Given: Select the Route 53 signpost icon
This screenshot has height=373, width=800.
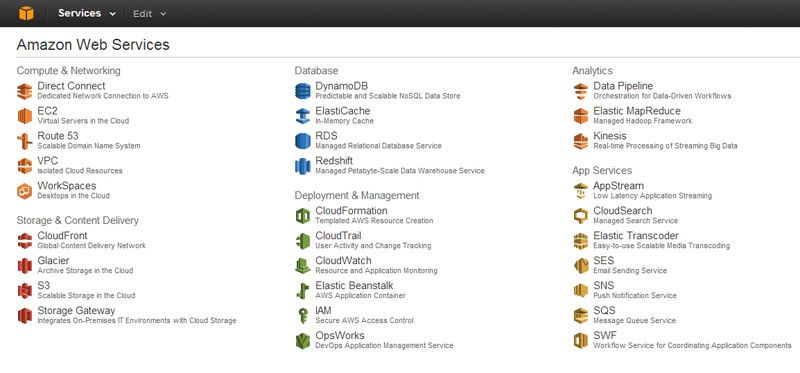Looking at the screenshot, I should click(x=24, y=141).
